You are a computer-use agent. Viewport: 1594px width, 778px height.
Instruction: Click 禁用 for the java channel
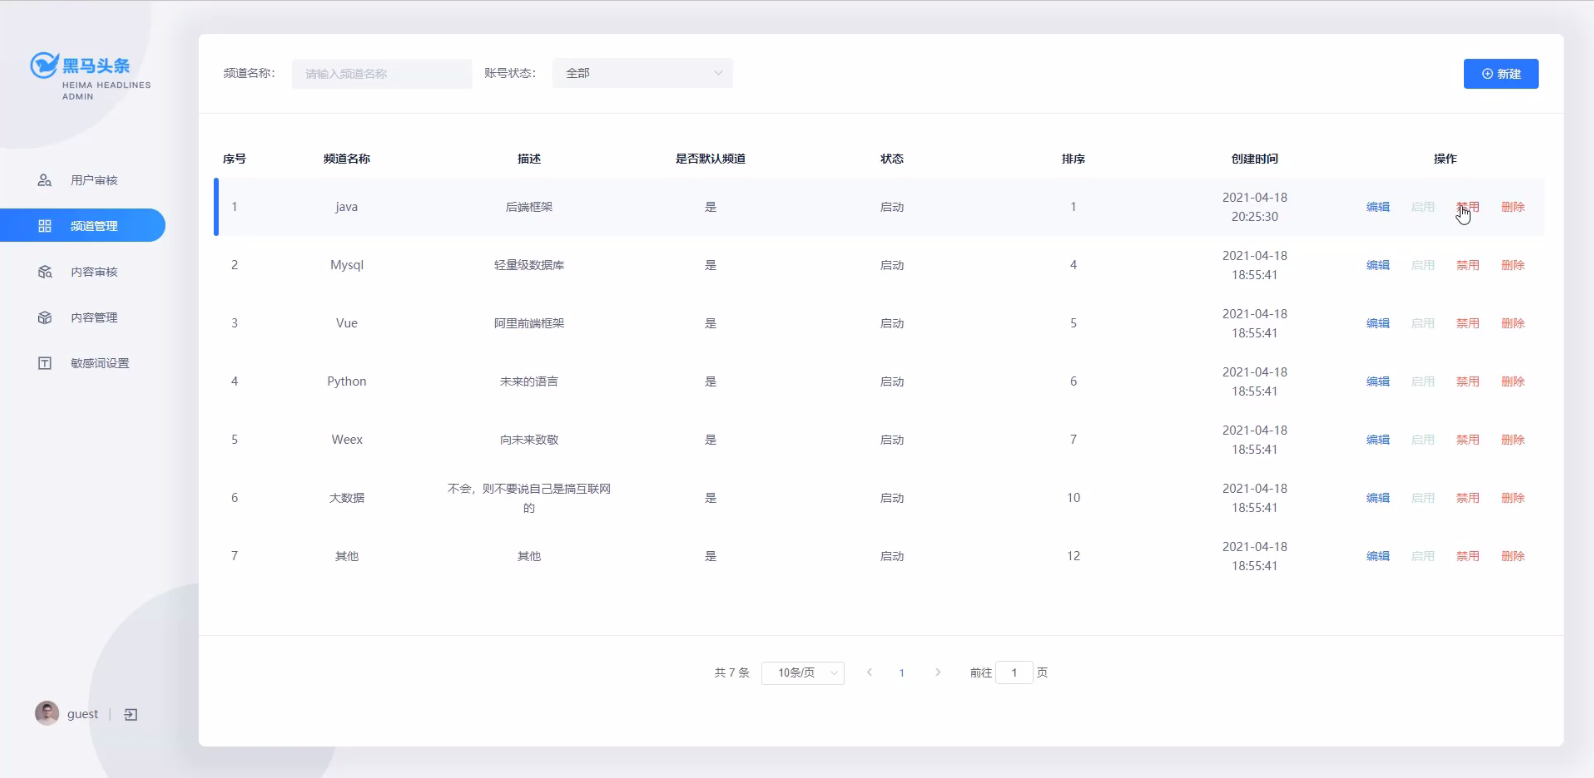[x=1468, y=207]
